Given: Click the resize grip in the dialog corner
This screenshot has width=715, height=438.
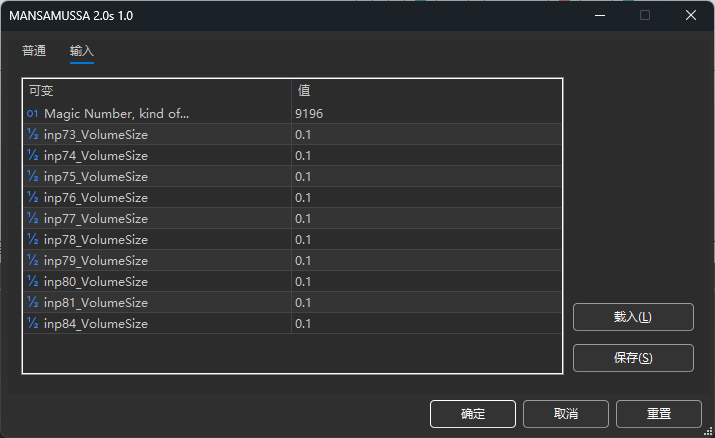Looking at the screenshot, I should tap(707, 431).
